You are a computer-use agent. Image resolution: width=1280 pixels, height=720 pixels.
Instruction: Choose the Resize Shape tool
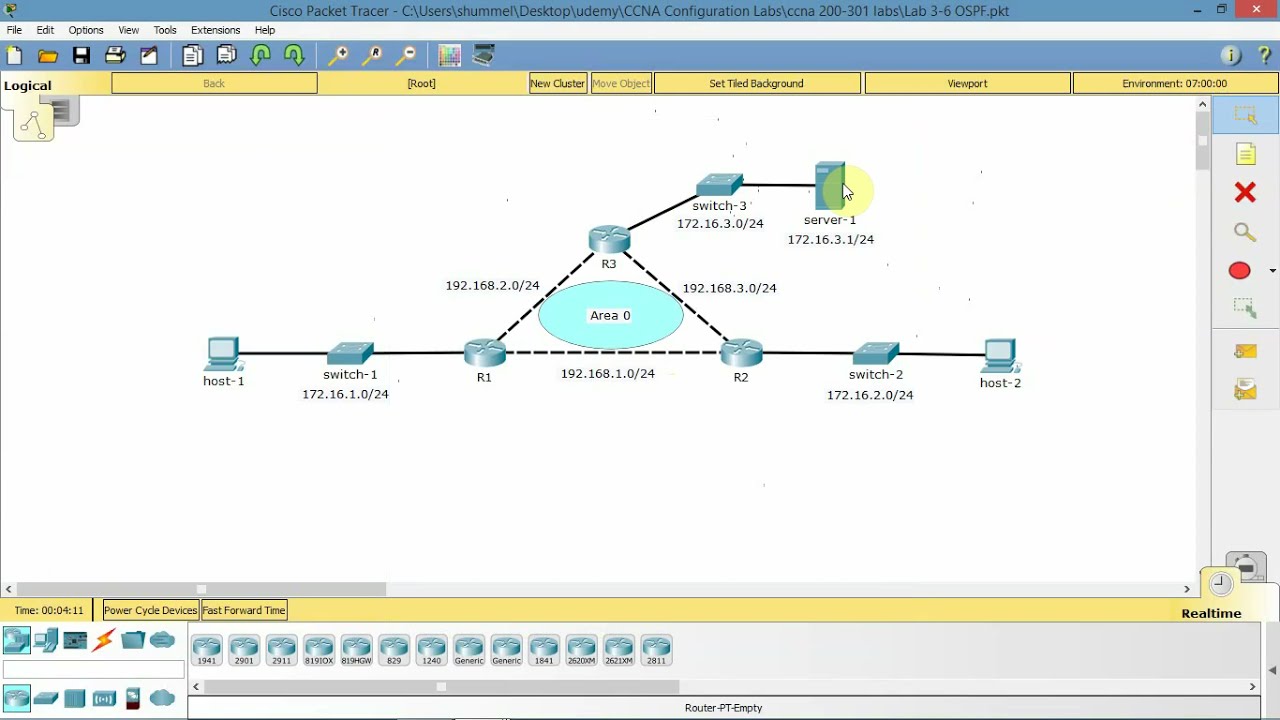point(1245,308)
